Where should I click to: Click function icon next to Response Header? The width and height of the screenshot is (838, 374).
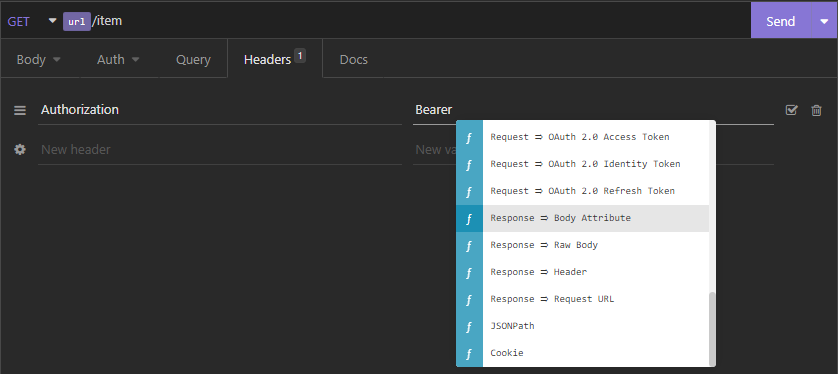469,272
